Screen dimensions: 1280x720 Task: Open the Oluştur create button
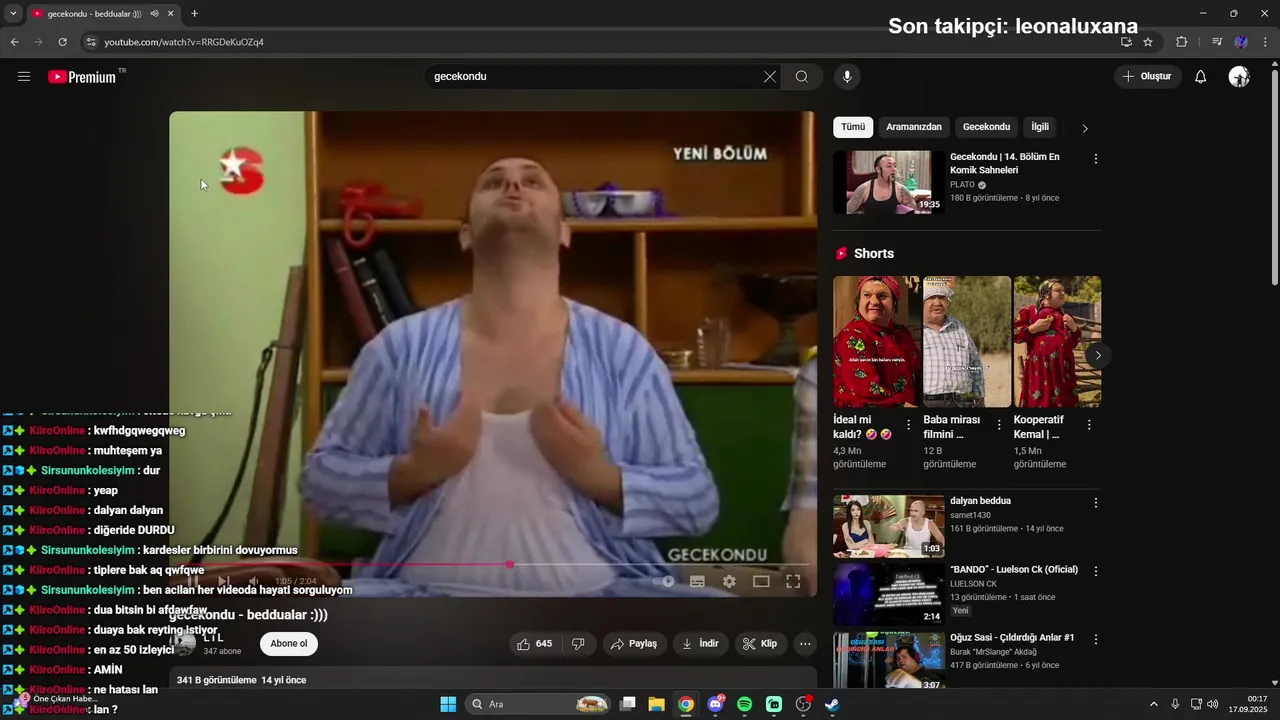coord(1147,77)
